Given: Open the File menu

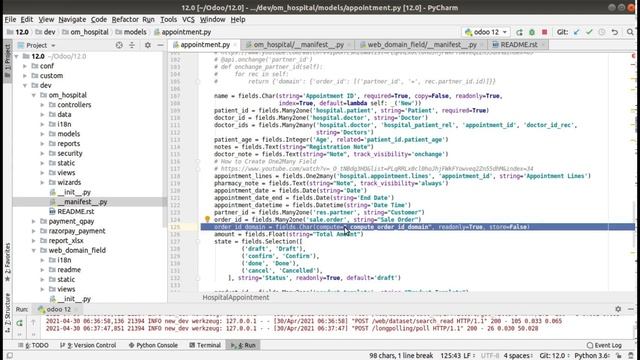Looking at the screenshot, I should pos(10,20).
